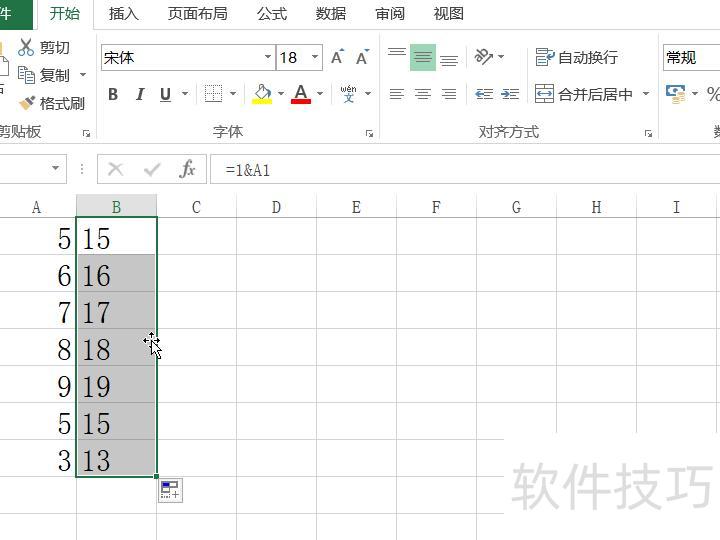The height and width of the screenshot is (540, 720).
Task: Select column D header
Action: click(x=276, y=207)
